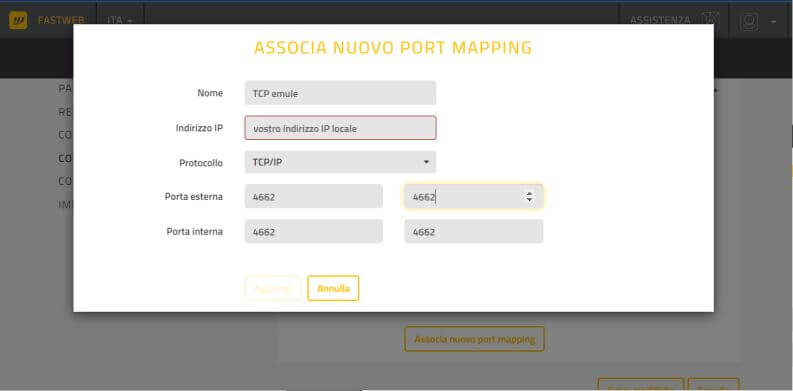
Task: Click the Annulla button in dialog
Action: pyautogui.click(x=333, y=288)
